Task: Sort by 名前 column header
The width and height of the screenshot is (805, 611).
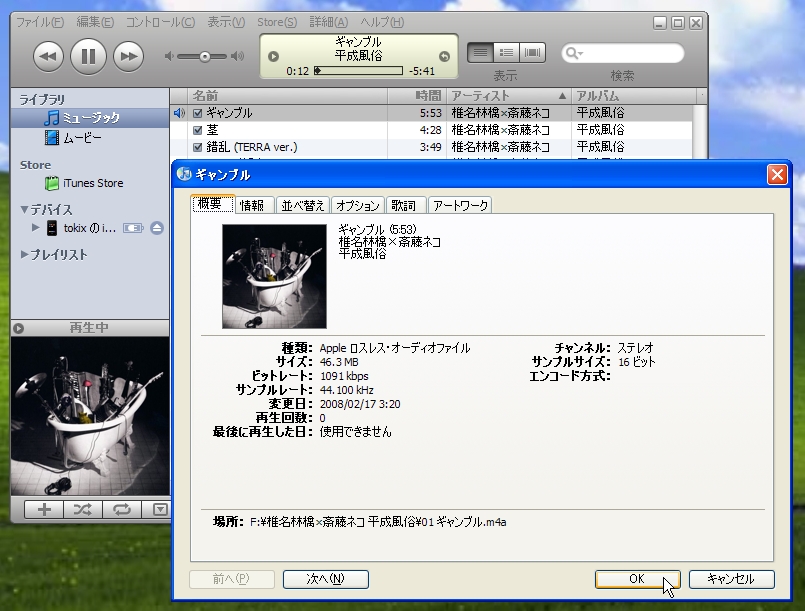Action: tap(288, 96)
